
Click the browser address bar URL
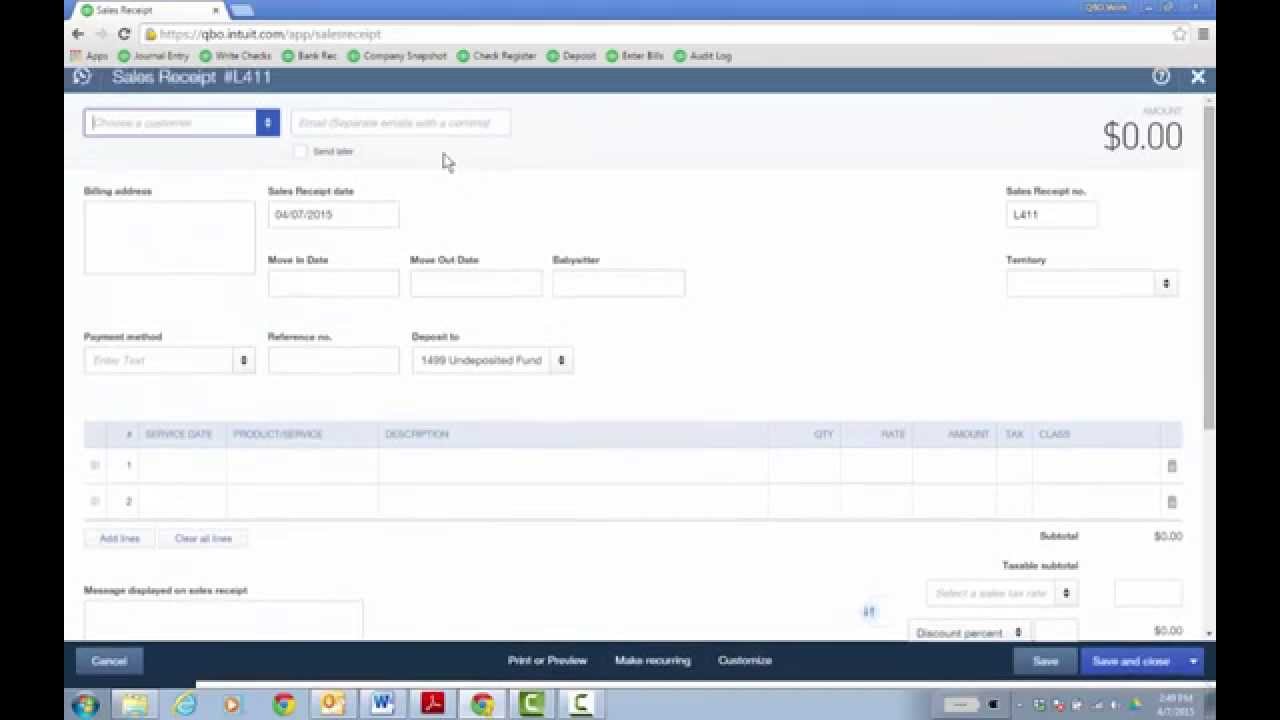tap(270, 33)
